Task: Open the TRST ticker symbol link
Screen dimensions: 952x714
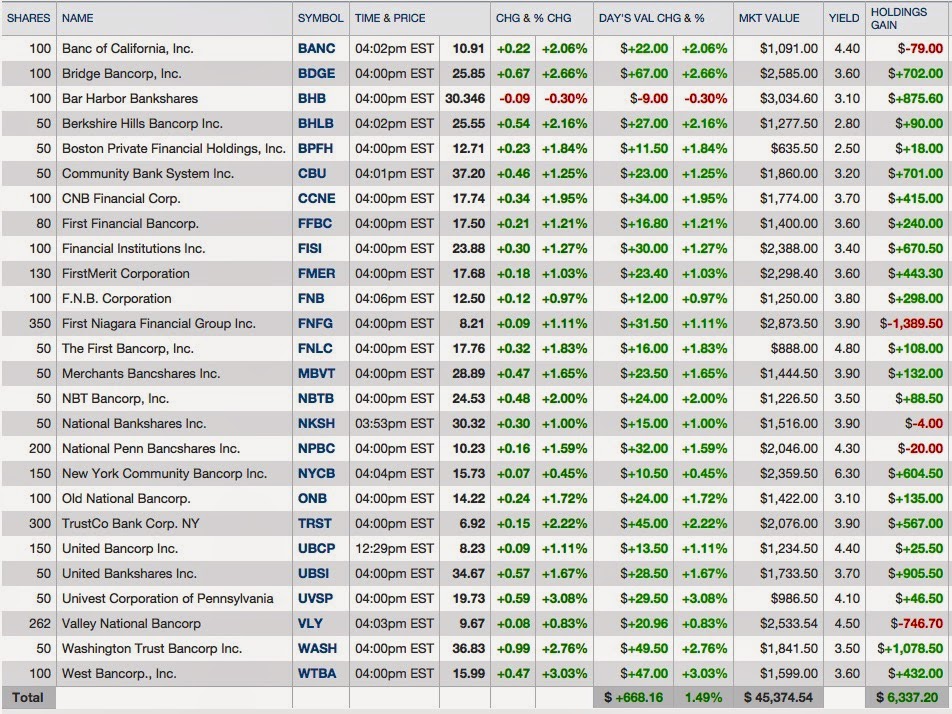Action: 314,523
